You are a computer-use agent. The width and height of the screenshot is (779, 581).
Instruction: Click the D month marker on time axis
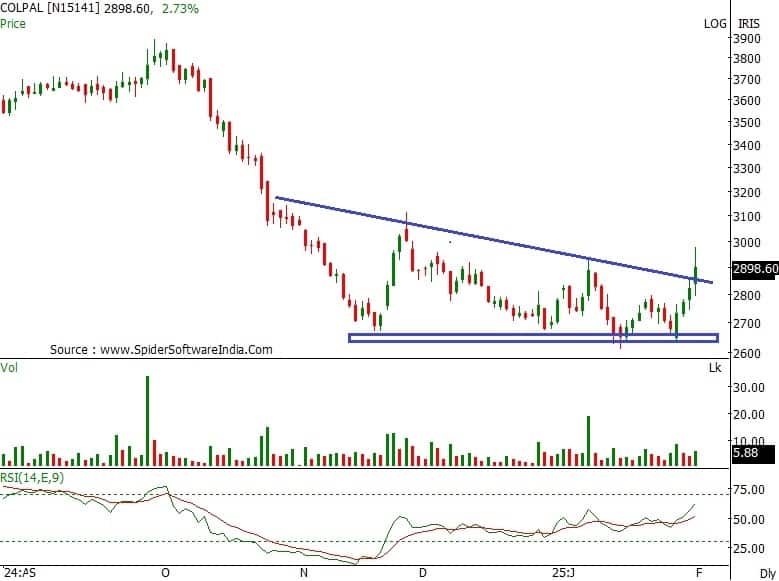pyautogui.click(x=423, y=574)
